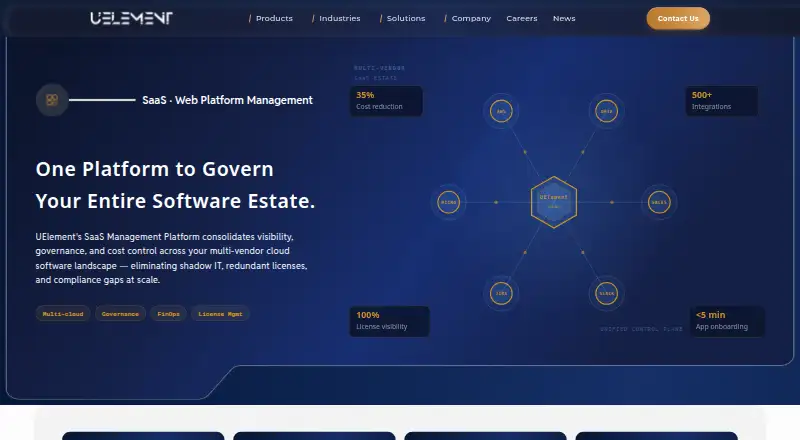
Task: Click the 500+ Integrations card
Action: pos(721,101)
